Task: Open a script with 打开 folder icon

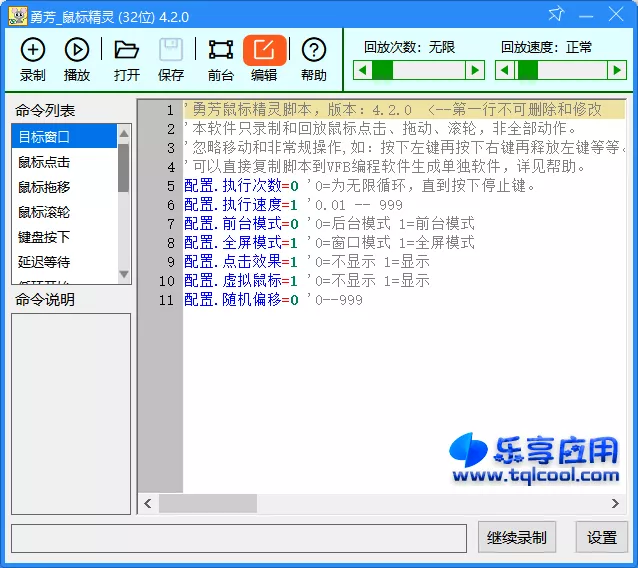Action: tap(127, 50)
